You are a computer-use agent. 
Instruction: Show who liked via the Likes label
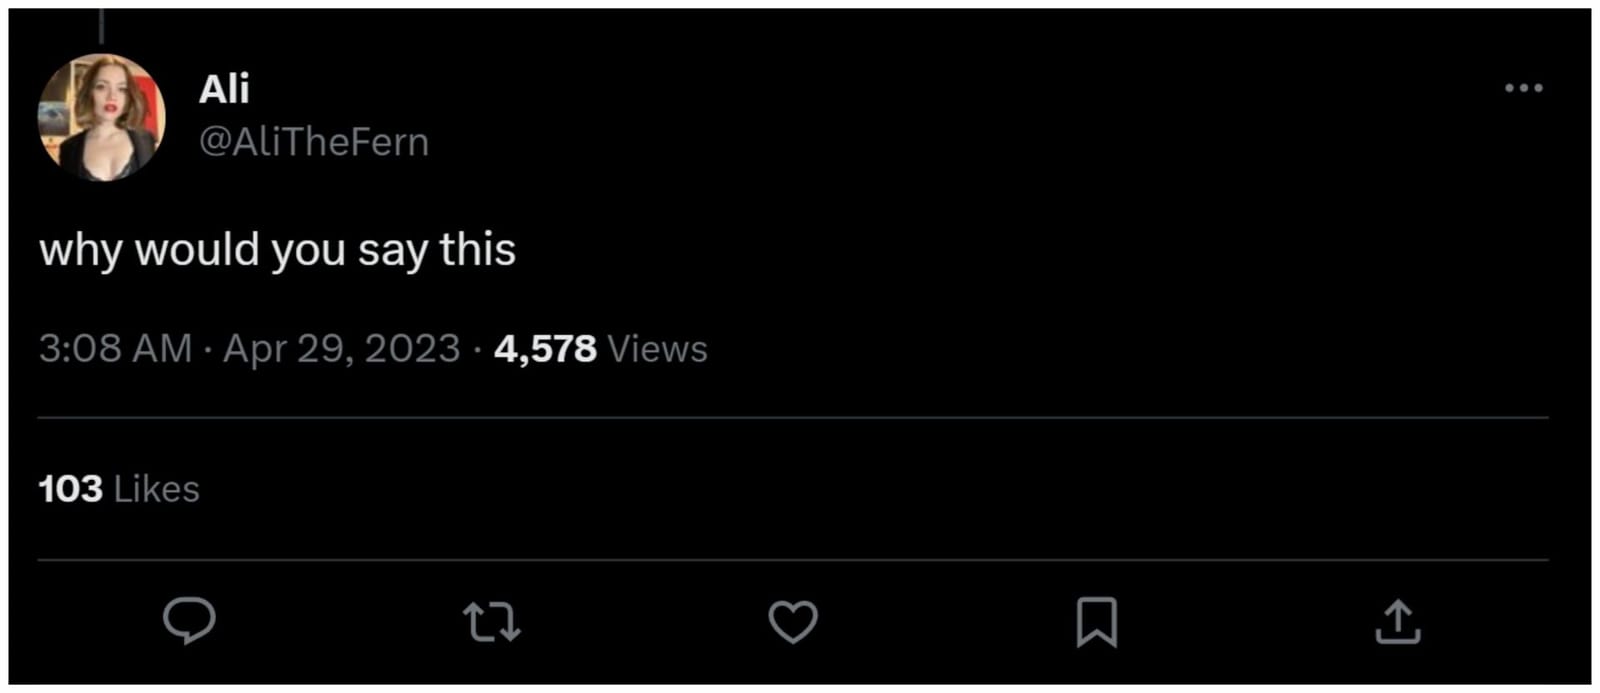[156, 489]
